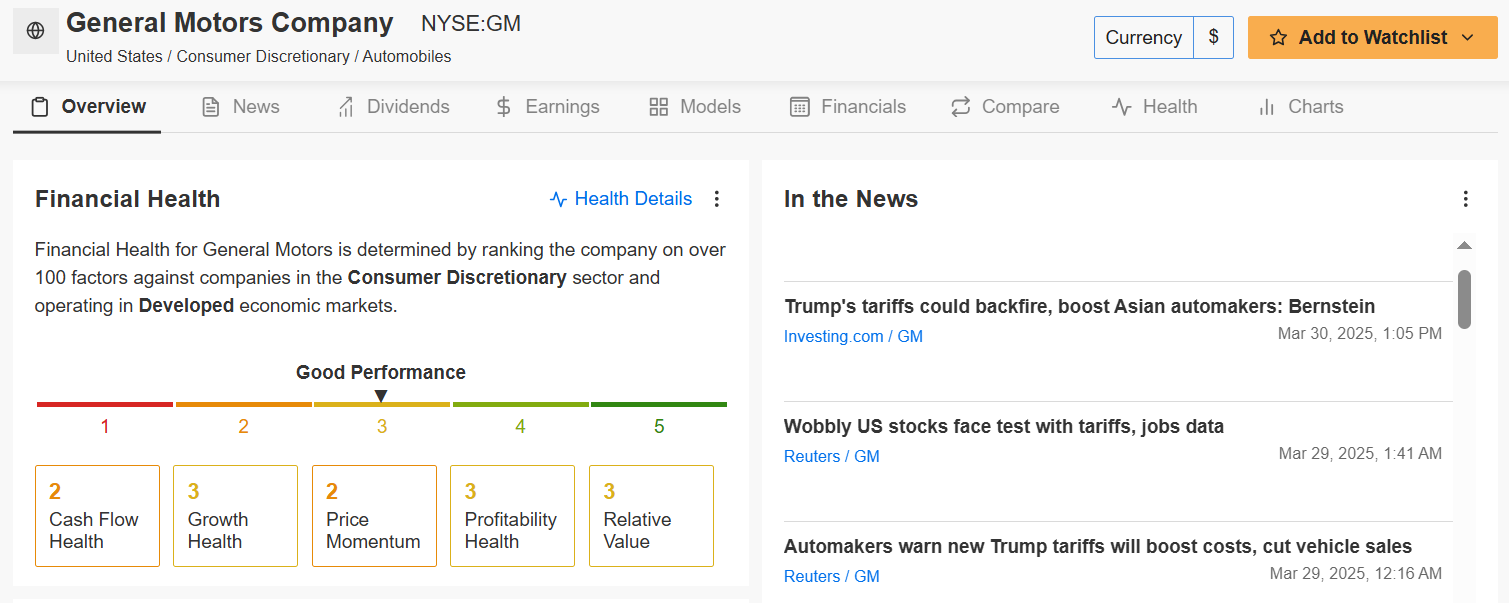Select the Profitability Health score card
The height and width of the screenshot is (603, 1509).
tap(512, 516)
